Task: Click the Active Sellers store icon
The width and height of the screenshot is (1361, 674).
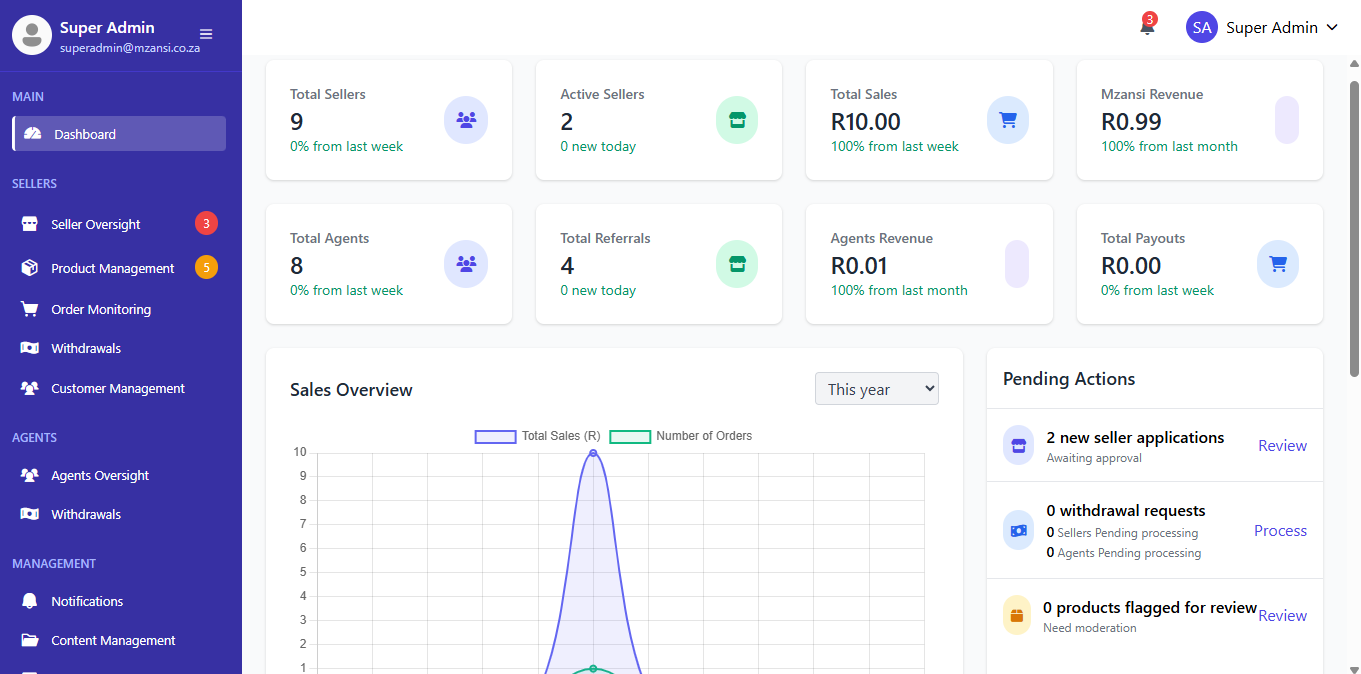Action: 737,120
